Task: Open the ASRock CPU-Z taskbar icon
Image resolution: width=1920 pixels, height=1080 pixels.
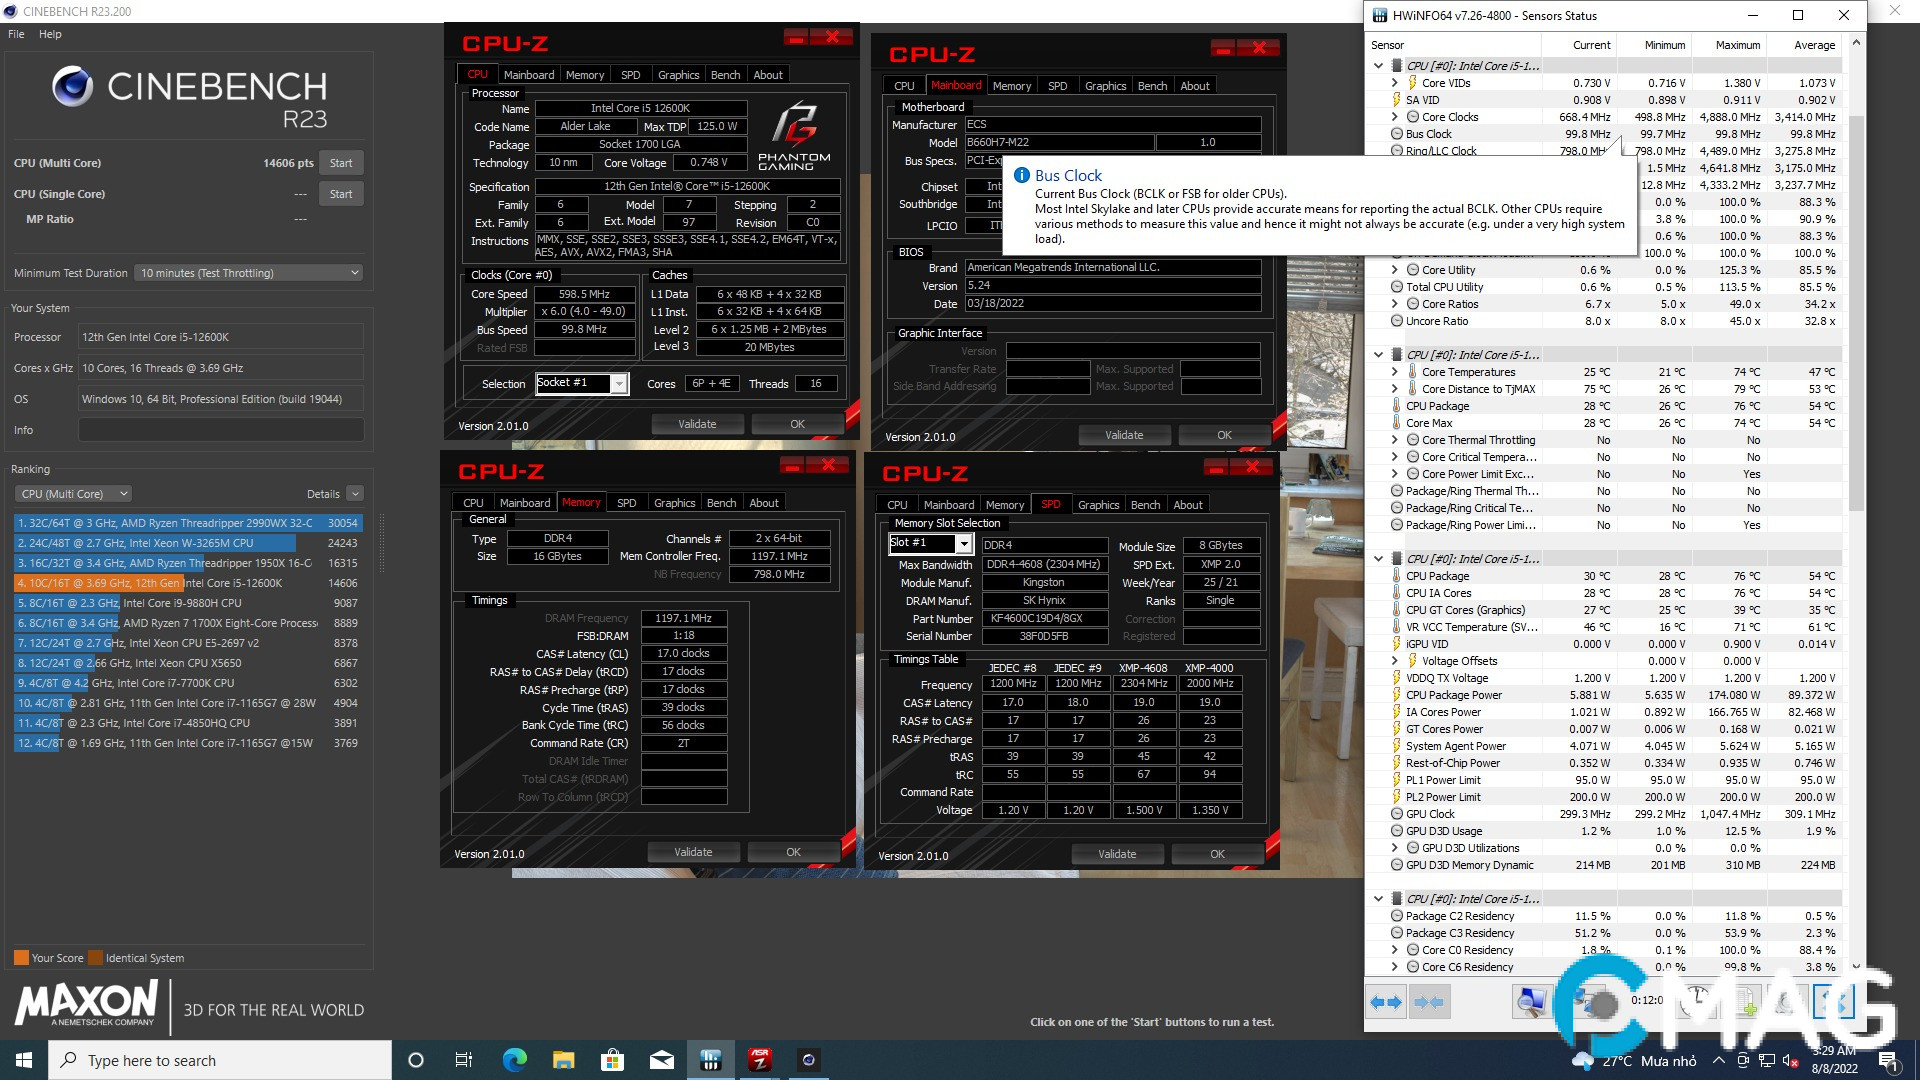Action: point(760,1060)
